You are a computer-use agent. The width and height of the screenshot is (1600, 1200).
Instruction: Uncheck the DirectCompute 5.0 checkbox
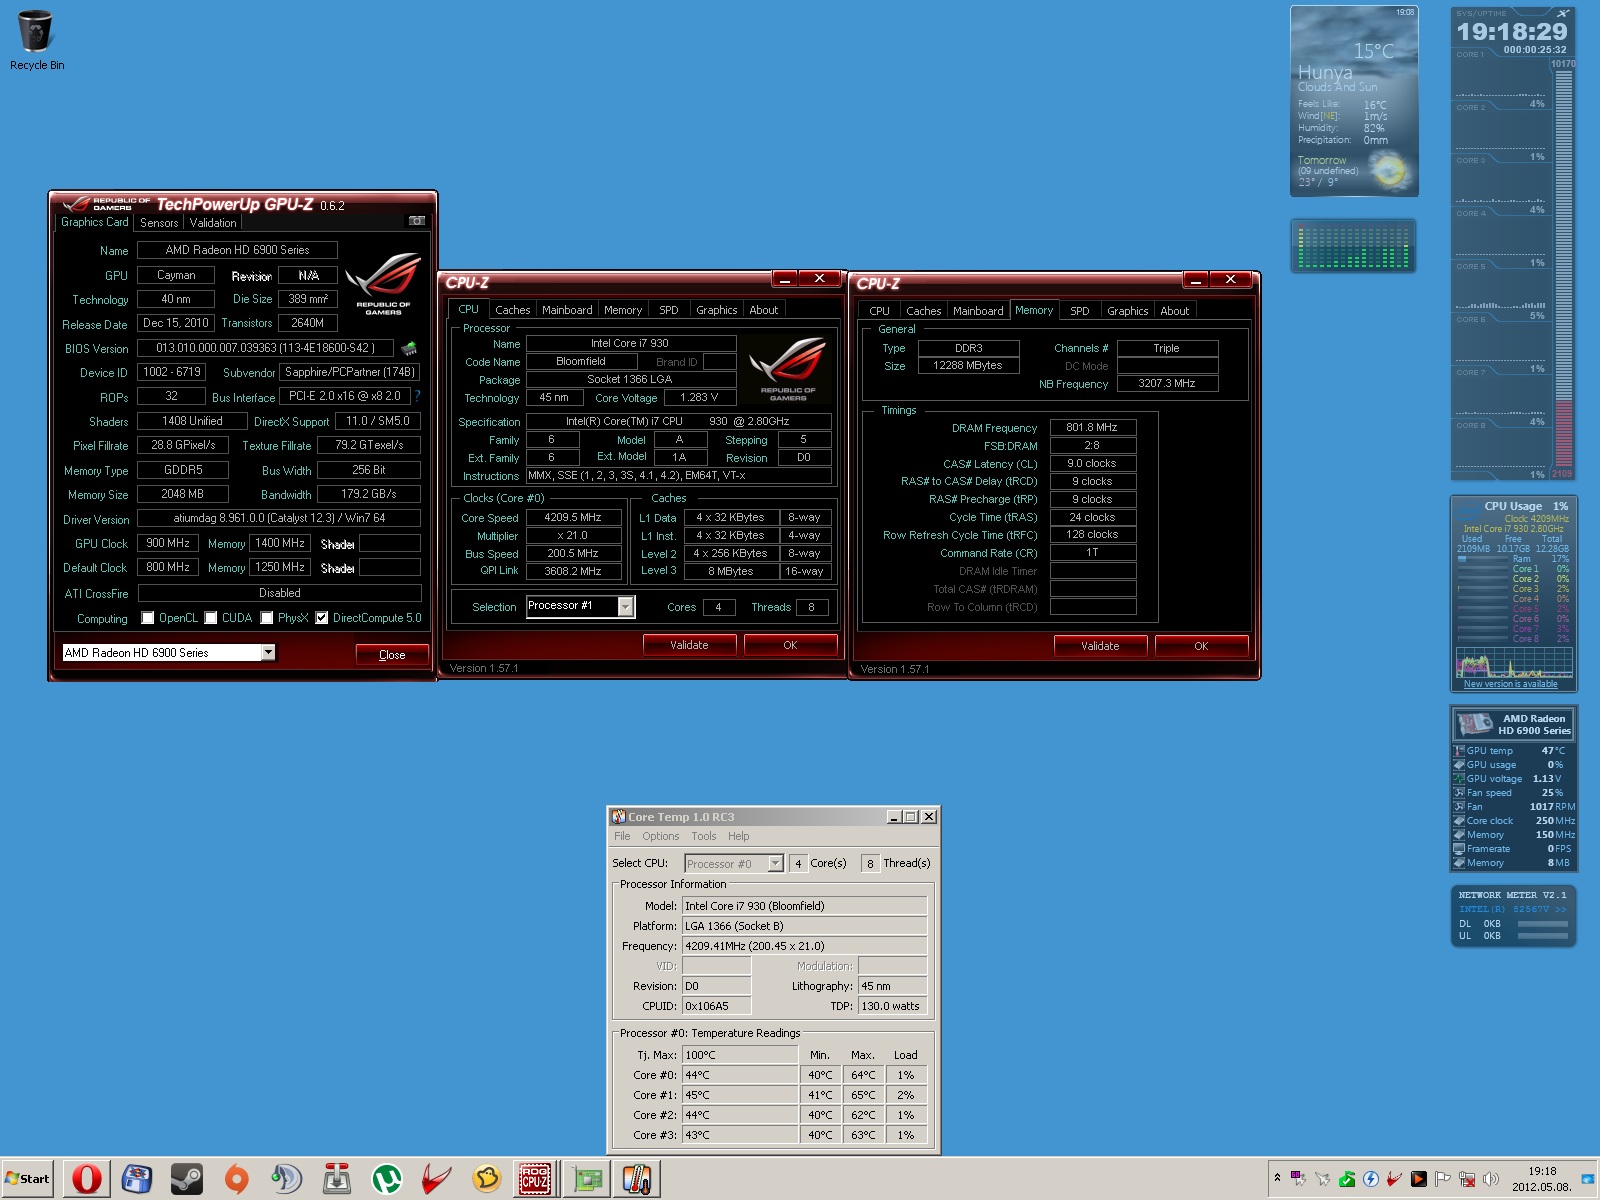click(x=322, y=618)
